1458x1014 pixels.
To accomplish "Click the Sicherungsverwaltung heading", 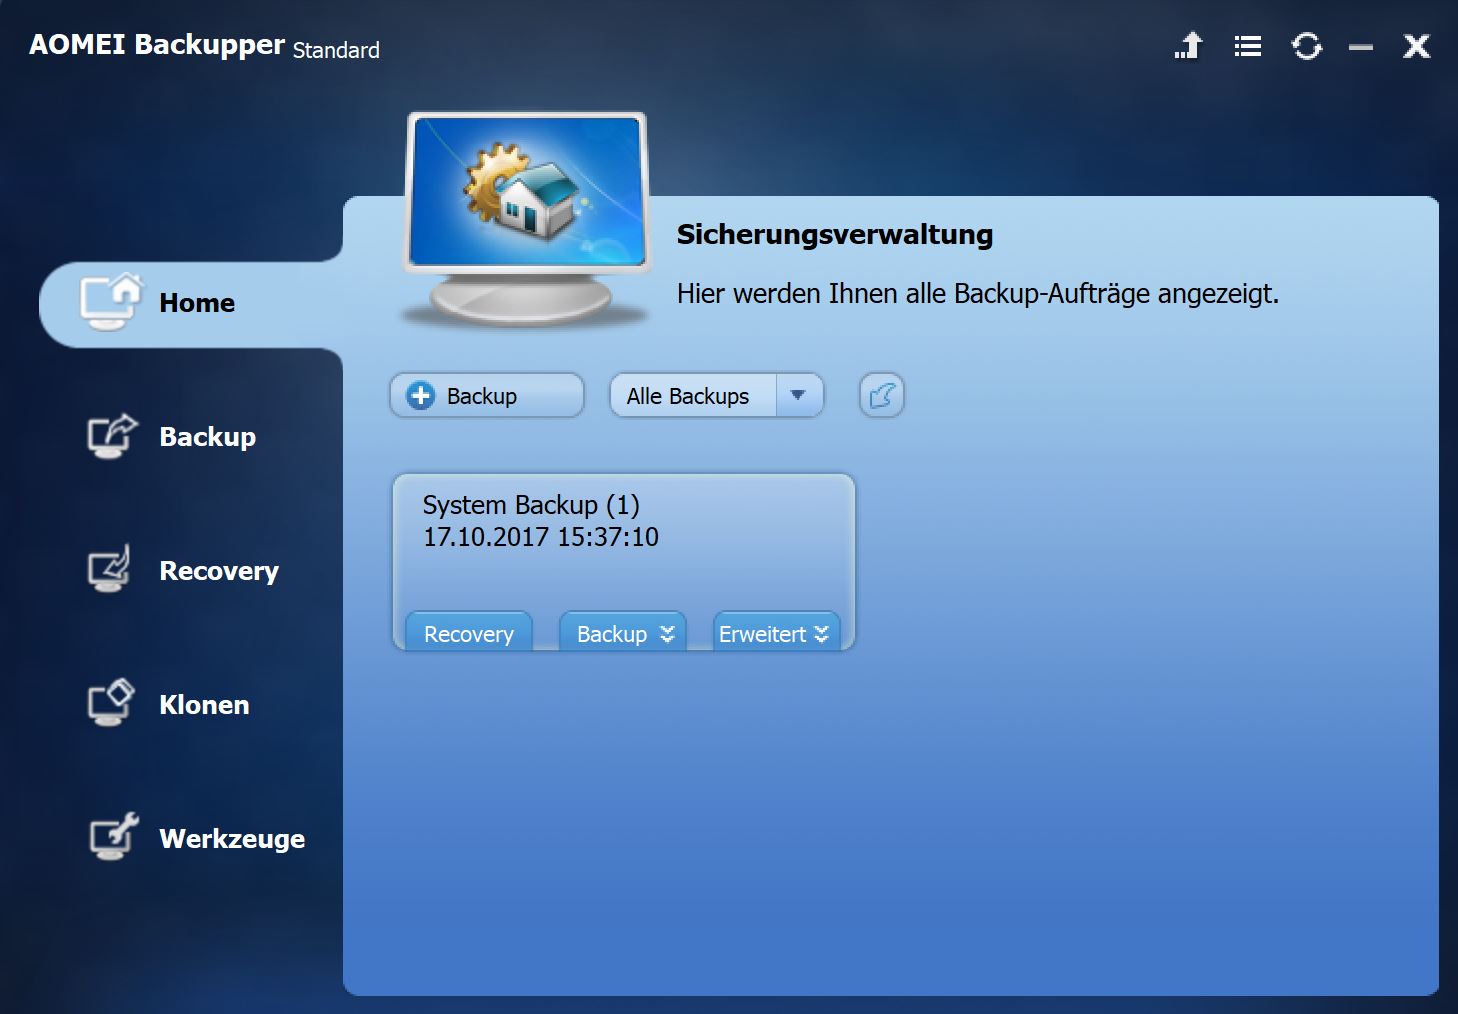I will pos(835,234).
